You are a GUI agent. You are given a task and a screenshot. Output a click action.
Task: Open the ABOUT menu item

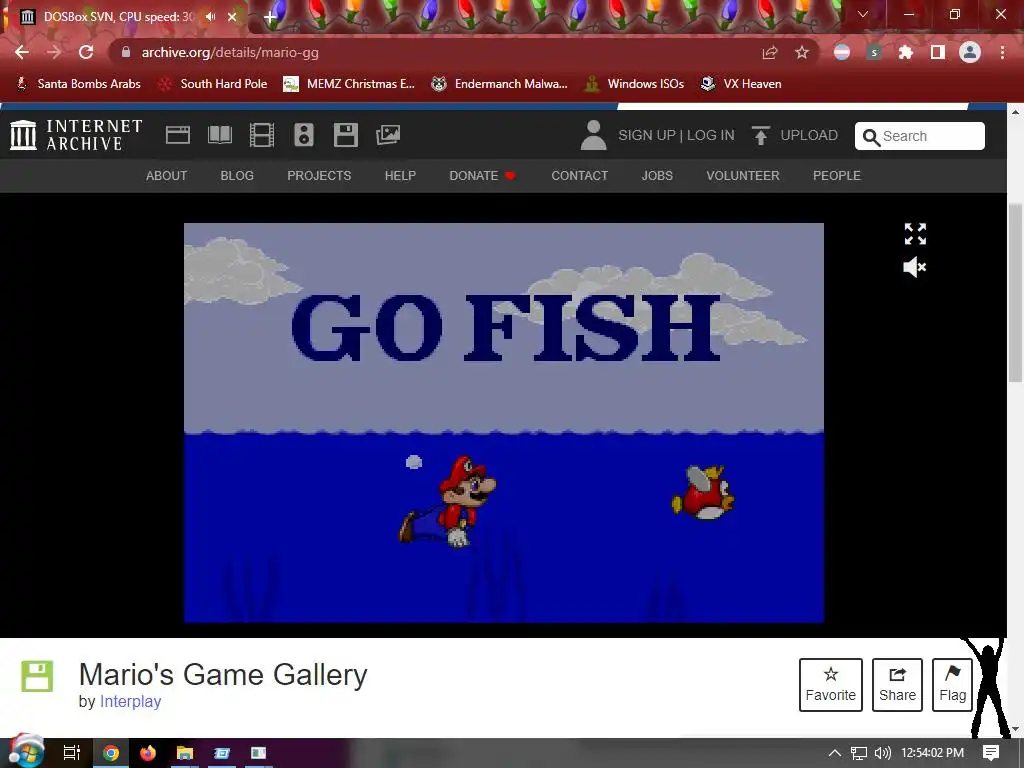[x=167, y=176]
